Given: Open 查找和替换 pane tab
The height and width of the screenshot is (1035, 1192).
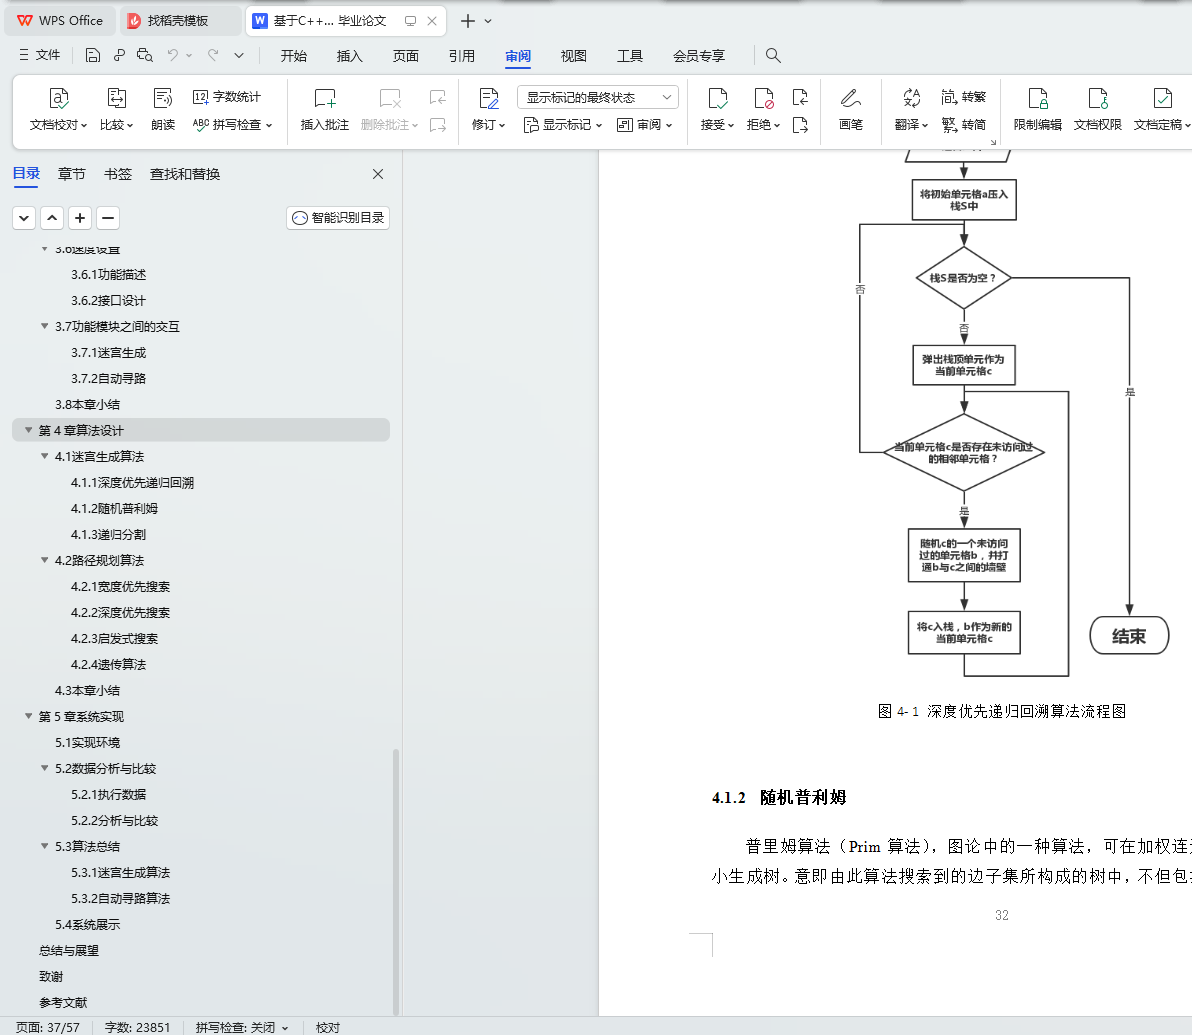Looking at the screenshot, I should [185, 174].
